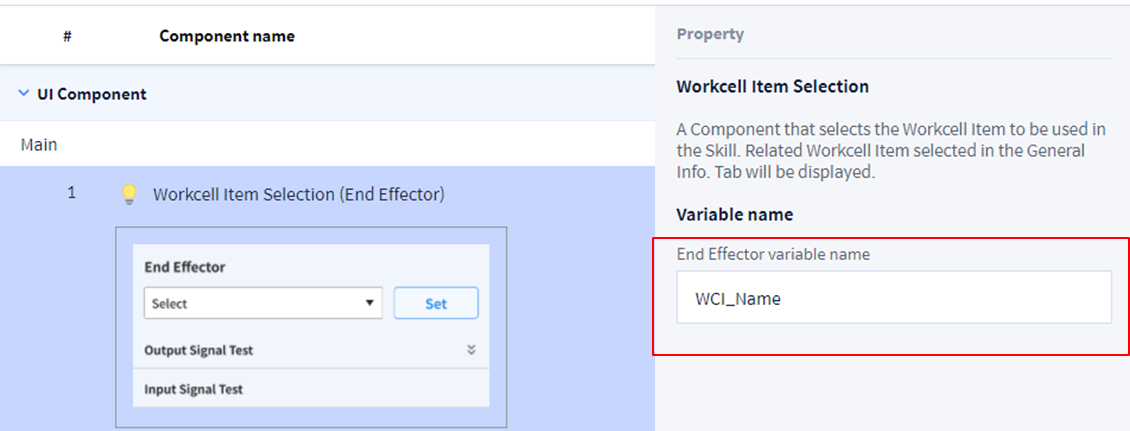Screen dimensions: 1130x431
Task: Click the Component name column header
Action: (227, 36)
